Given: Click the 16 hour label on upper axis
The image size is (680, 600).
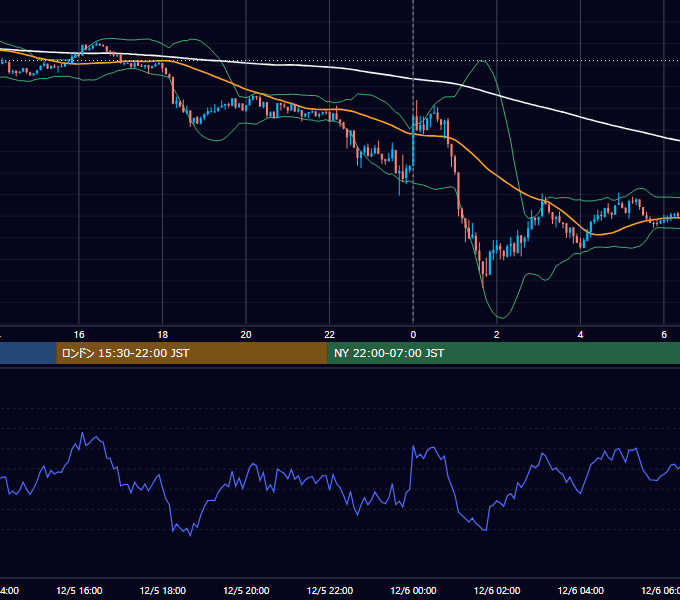Looking at the screenshot, I should [79, 335].
